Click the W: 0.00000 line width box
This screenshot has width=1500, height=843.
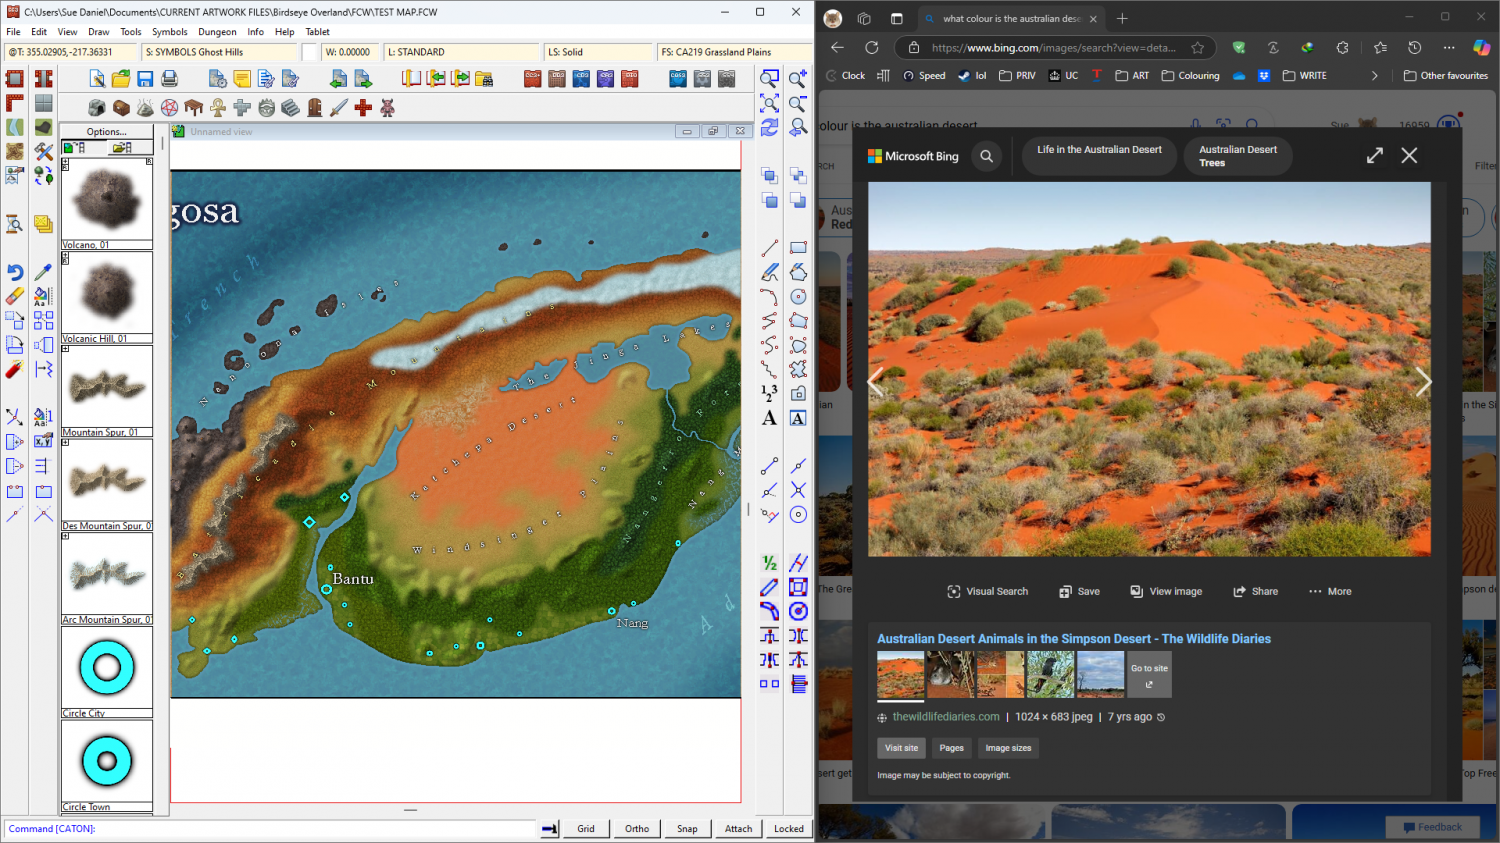(x=350, y=52)
